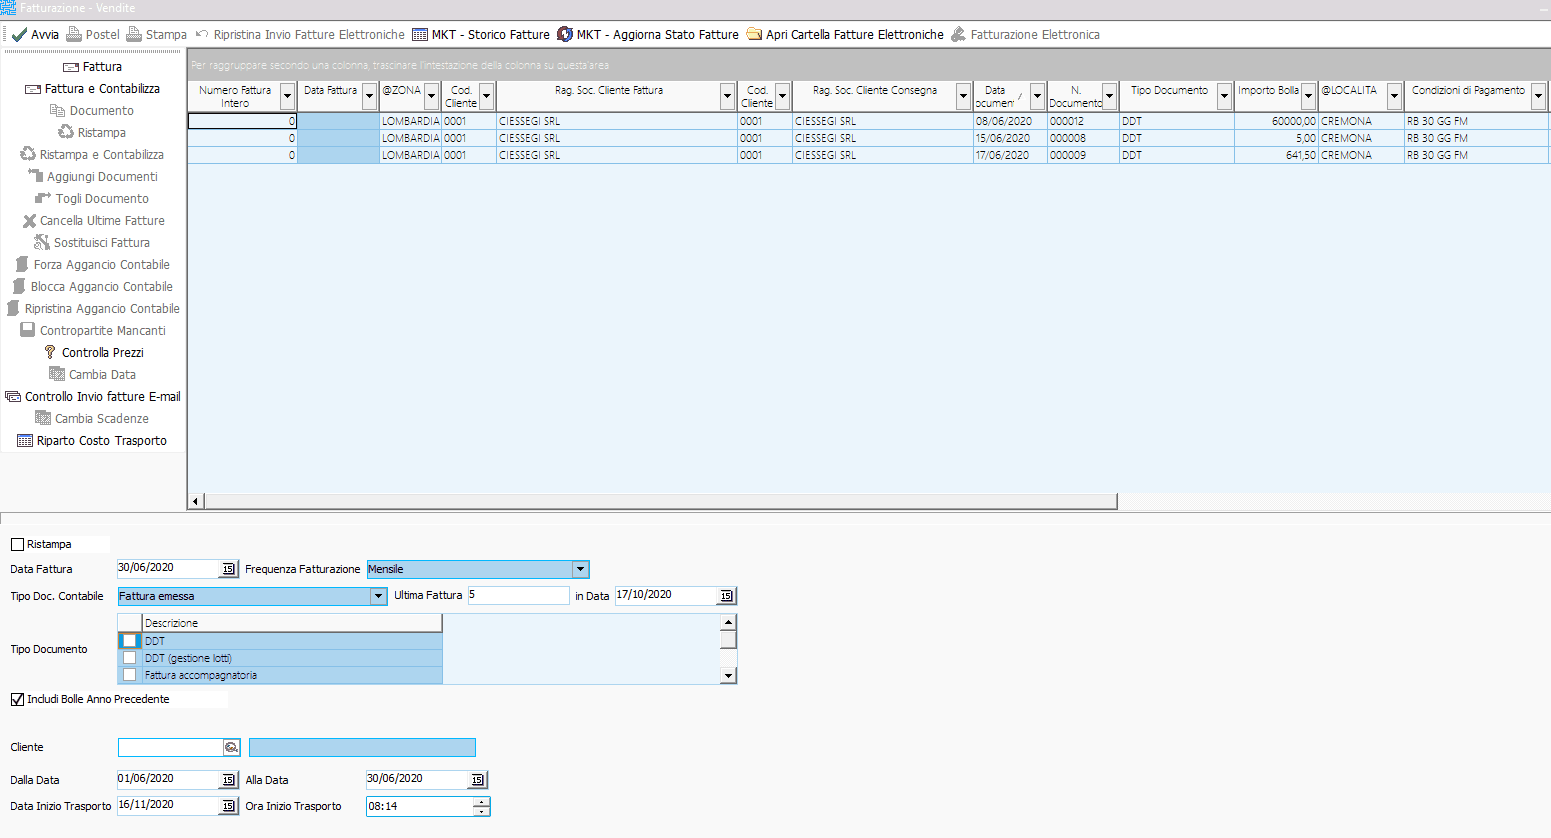Tick the Fattura accompagnatoria checkbox
1551x838 pixels.
point(129,675)
